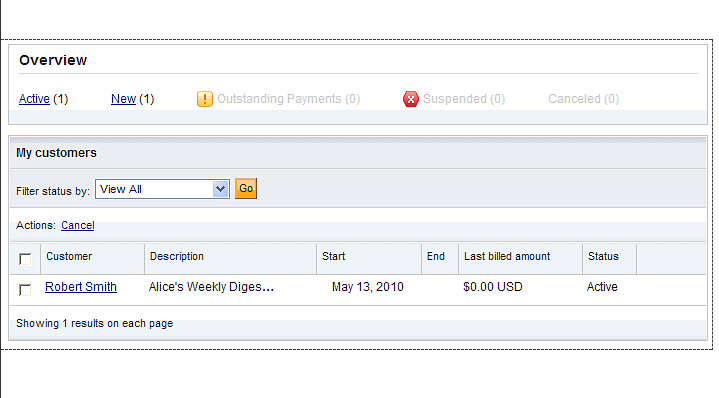Open the Active subscriptions link
719x398 pixels.
pos(34,99)
